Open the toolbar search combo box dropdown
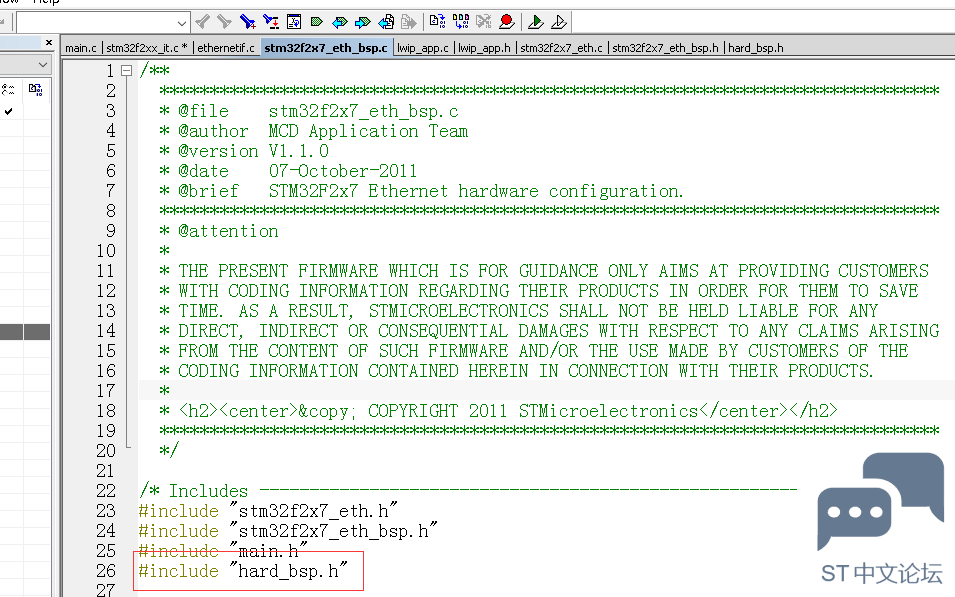The width and height of the screenshot is (955, 597). pos(181,23)
